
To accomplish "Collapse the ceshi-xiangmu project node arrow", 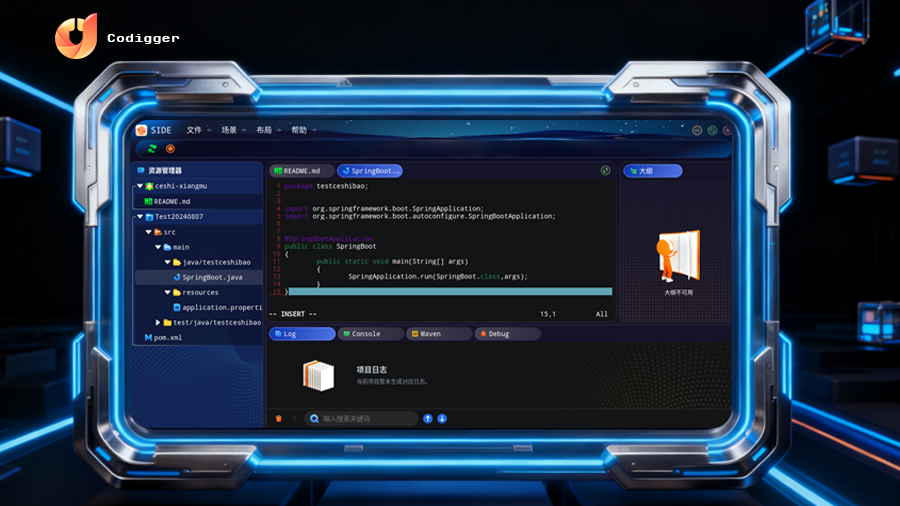I will tap(140, 186).
